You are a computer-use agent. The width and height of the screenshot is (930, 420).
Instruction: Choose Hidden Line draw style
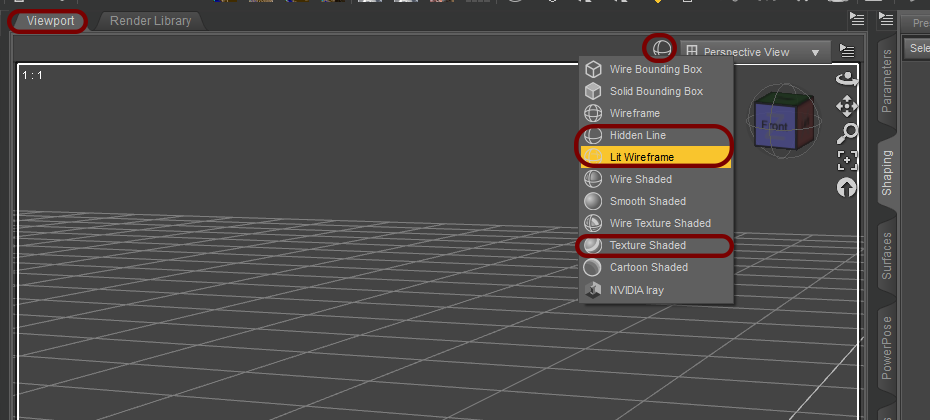[656, 135]
